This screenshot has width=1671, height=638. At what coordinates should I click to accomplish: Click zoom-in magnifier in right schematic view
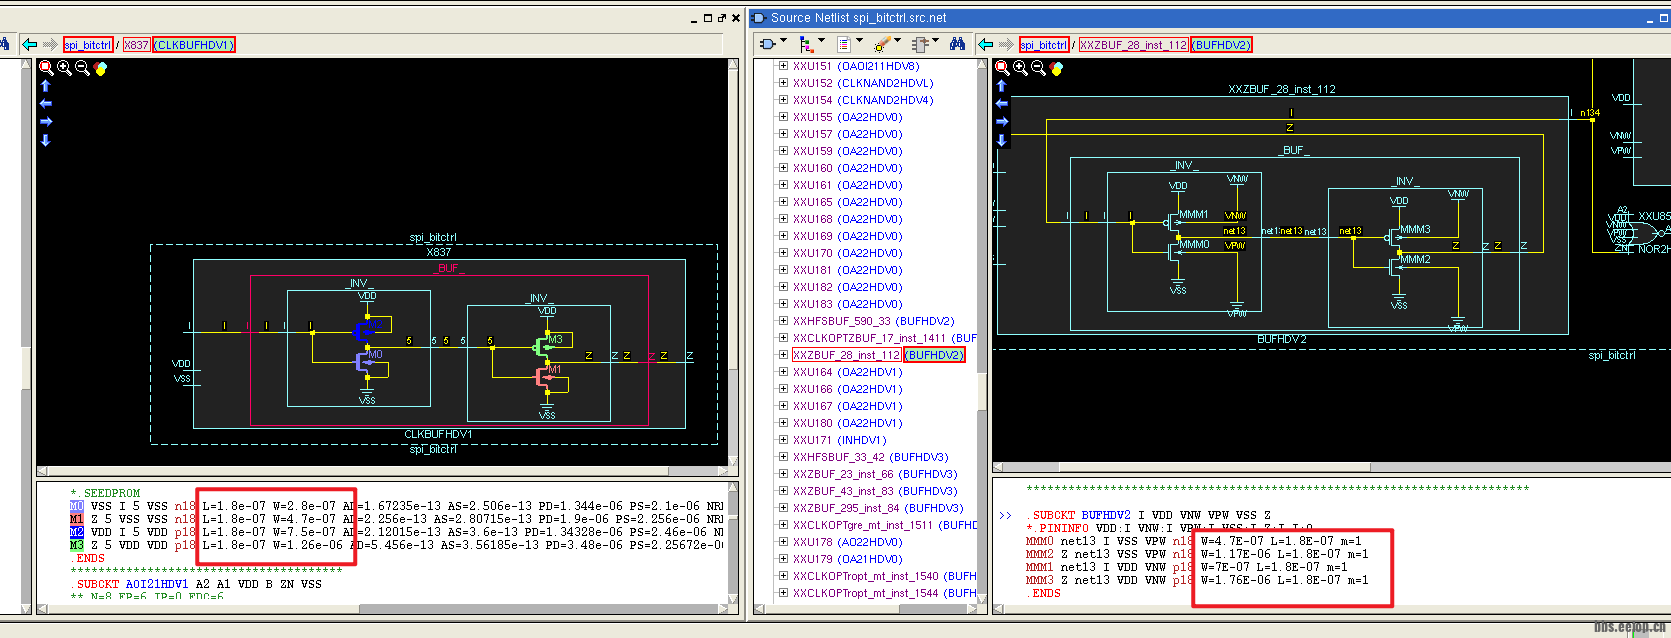tap(1020, 68)
